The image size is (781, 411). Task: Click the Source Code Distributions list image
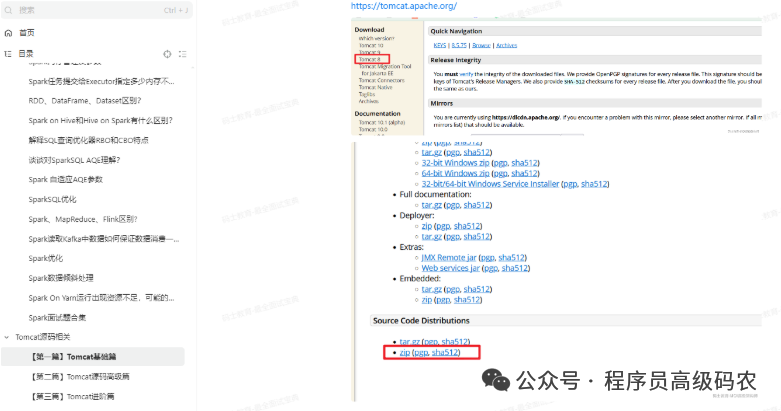(x=556, y=272)
